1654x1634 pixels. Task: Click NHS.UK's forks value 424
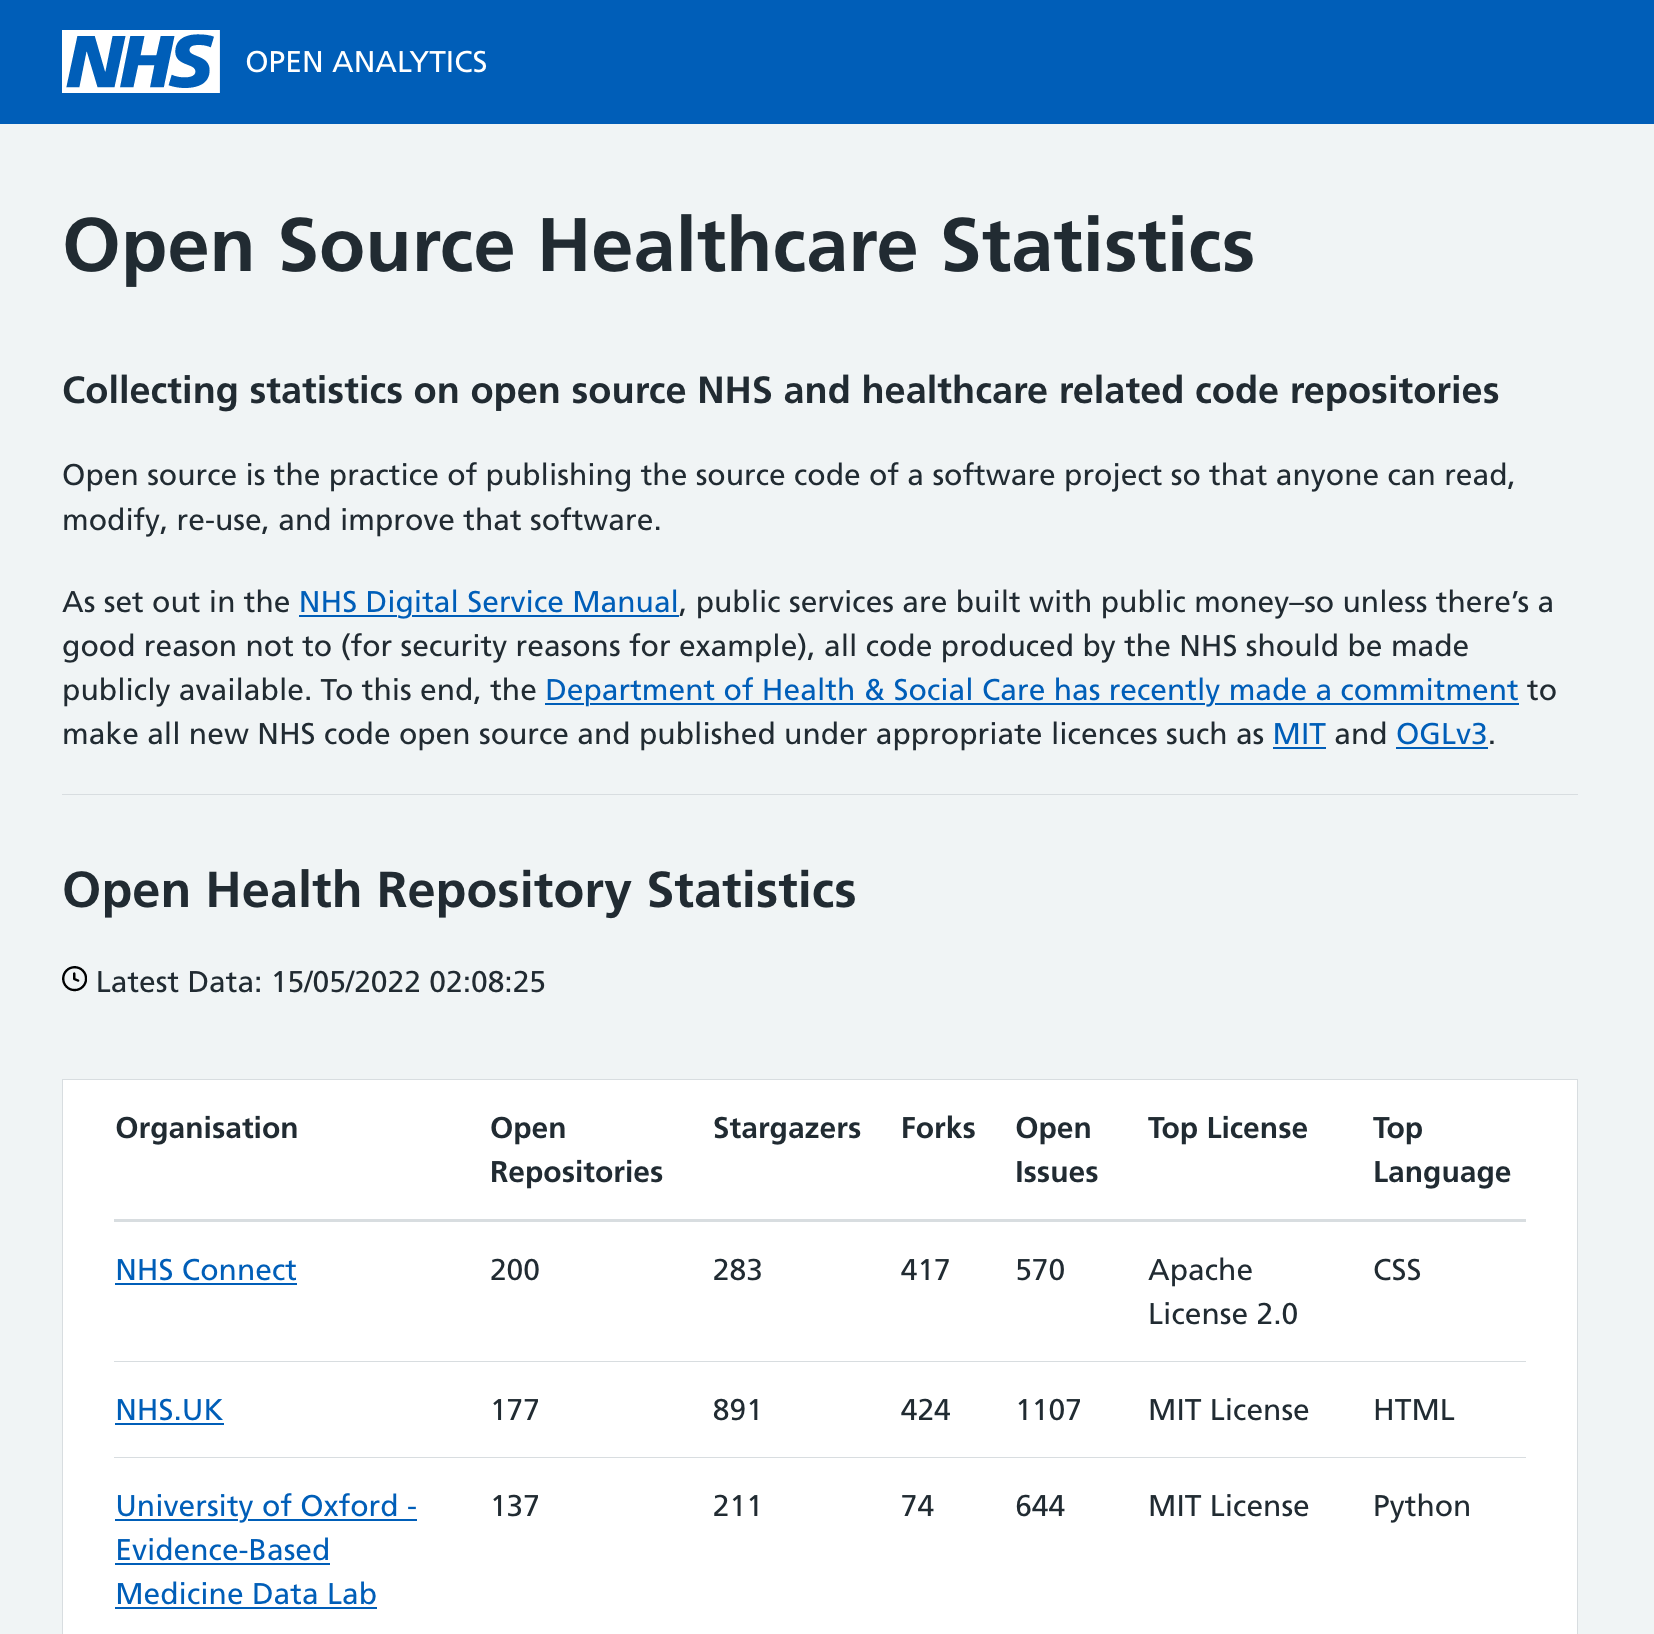(925, 1410)
